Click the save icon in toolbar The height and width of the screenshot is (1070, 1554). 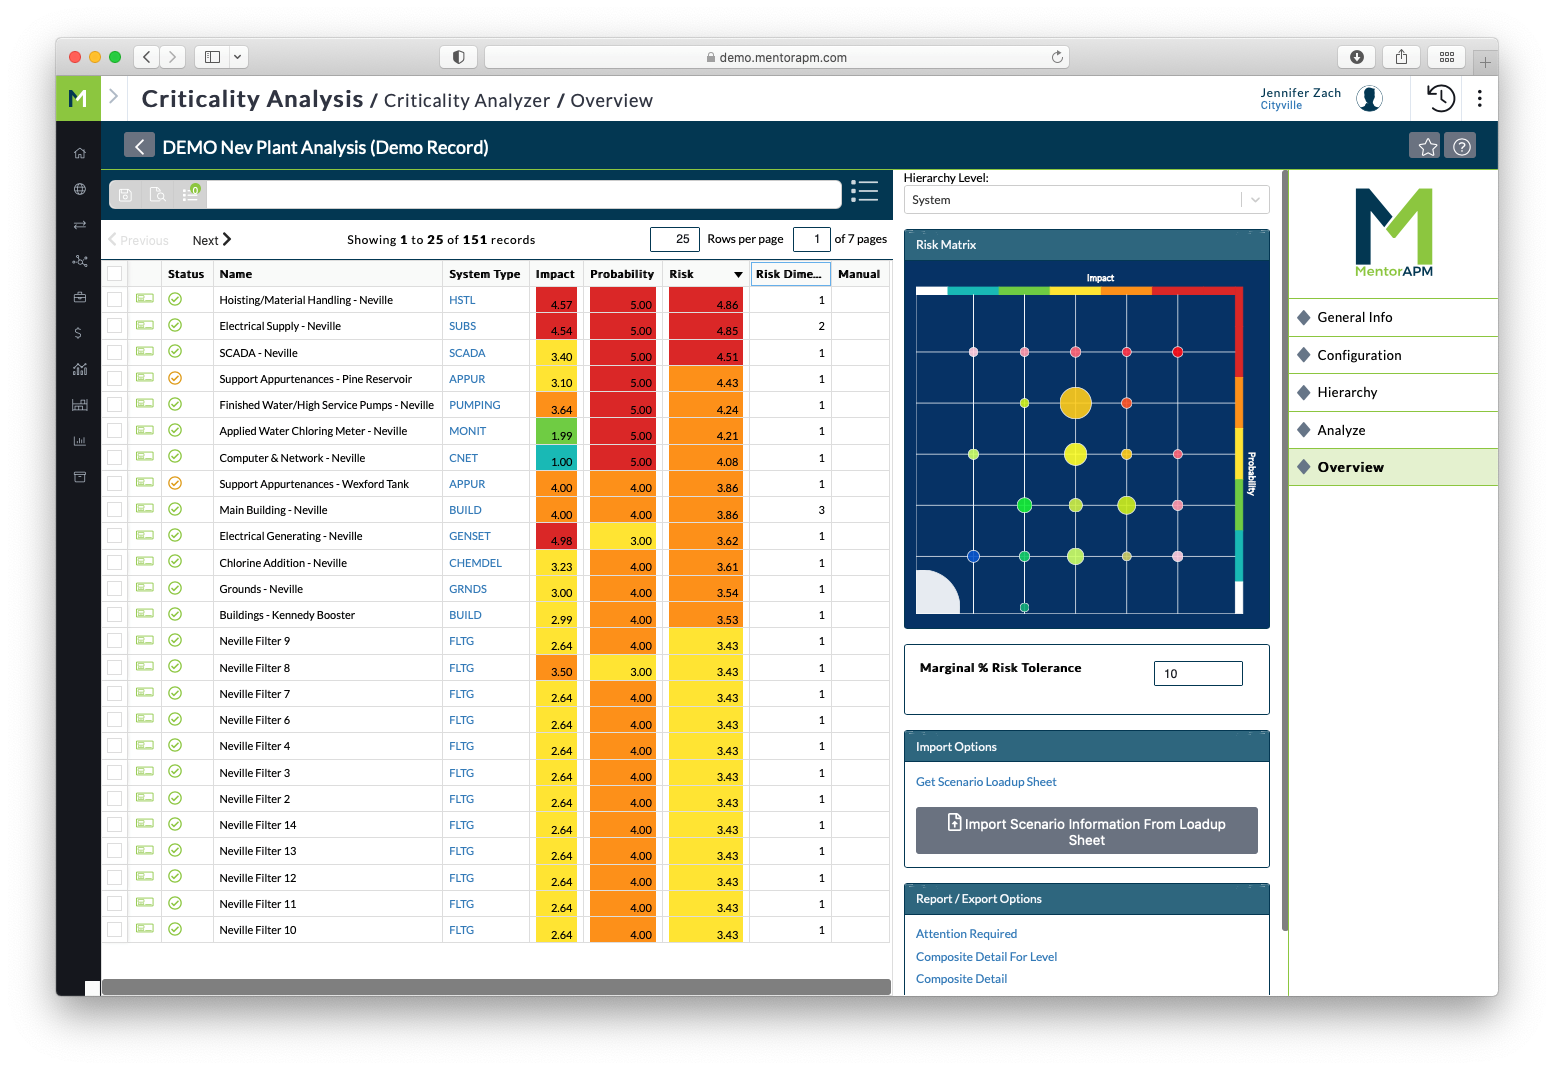125,195
